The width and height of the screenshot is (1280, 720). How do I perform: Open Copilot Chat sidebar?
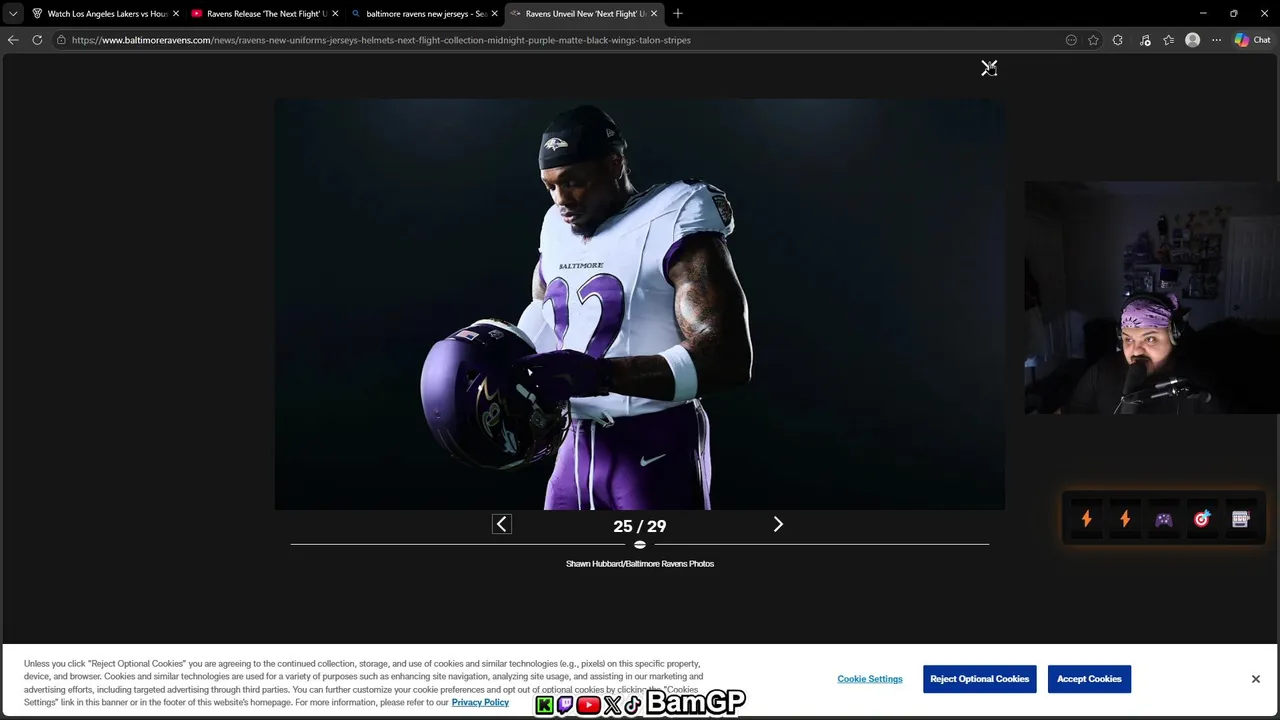(x=1252, y=40)
